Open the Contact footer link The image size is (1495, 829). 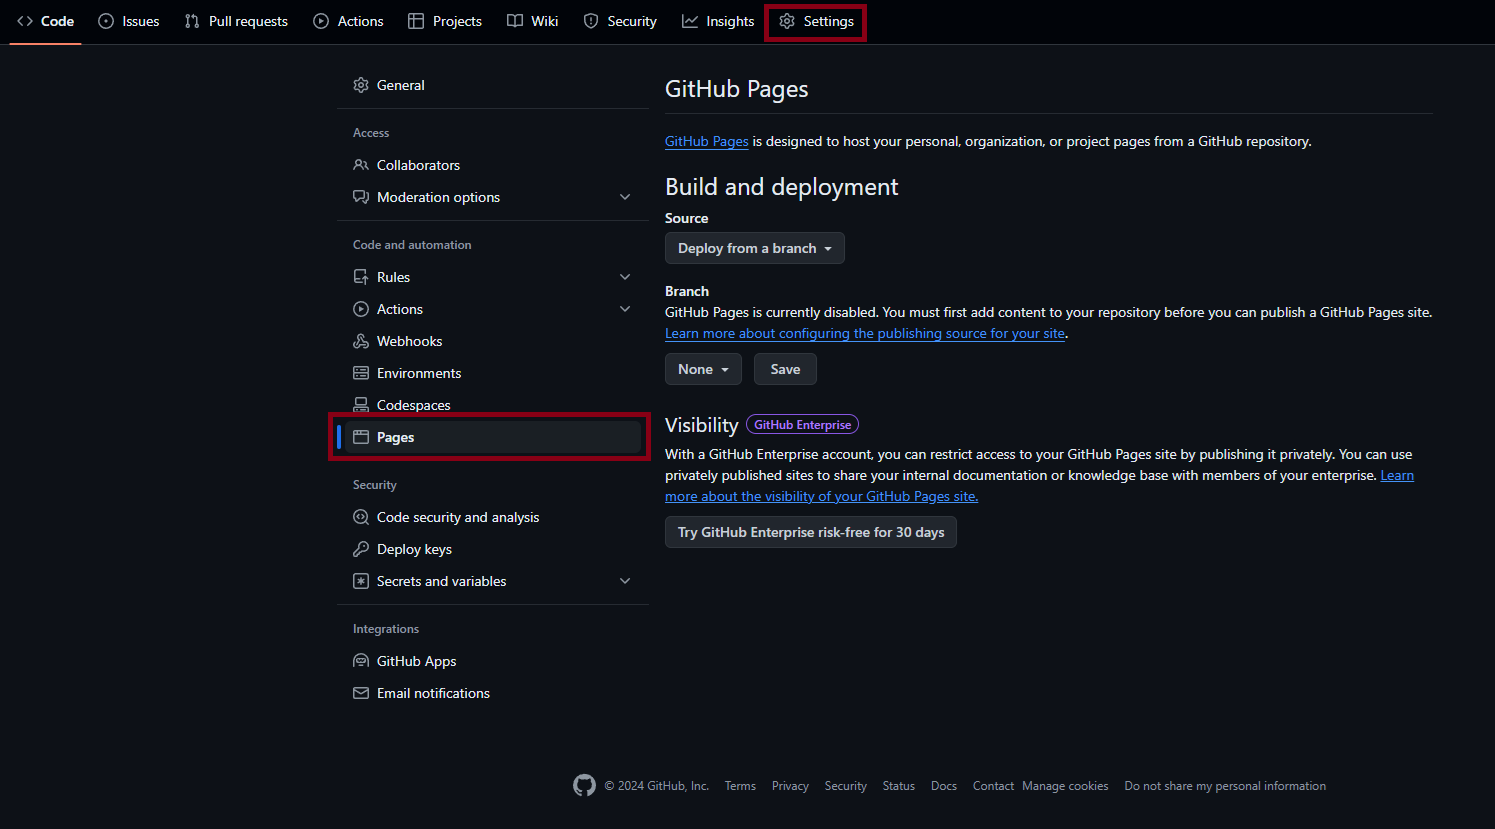(993, 786)
